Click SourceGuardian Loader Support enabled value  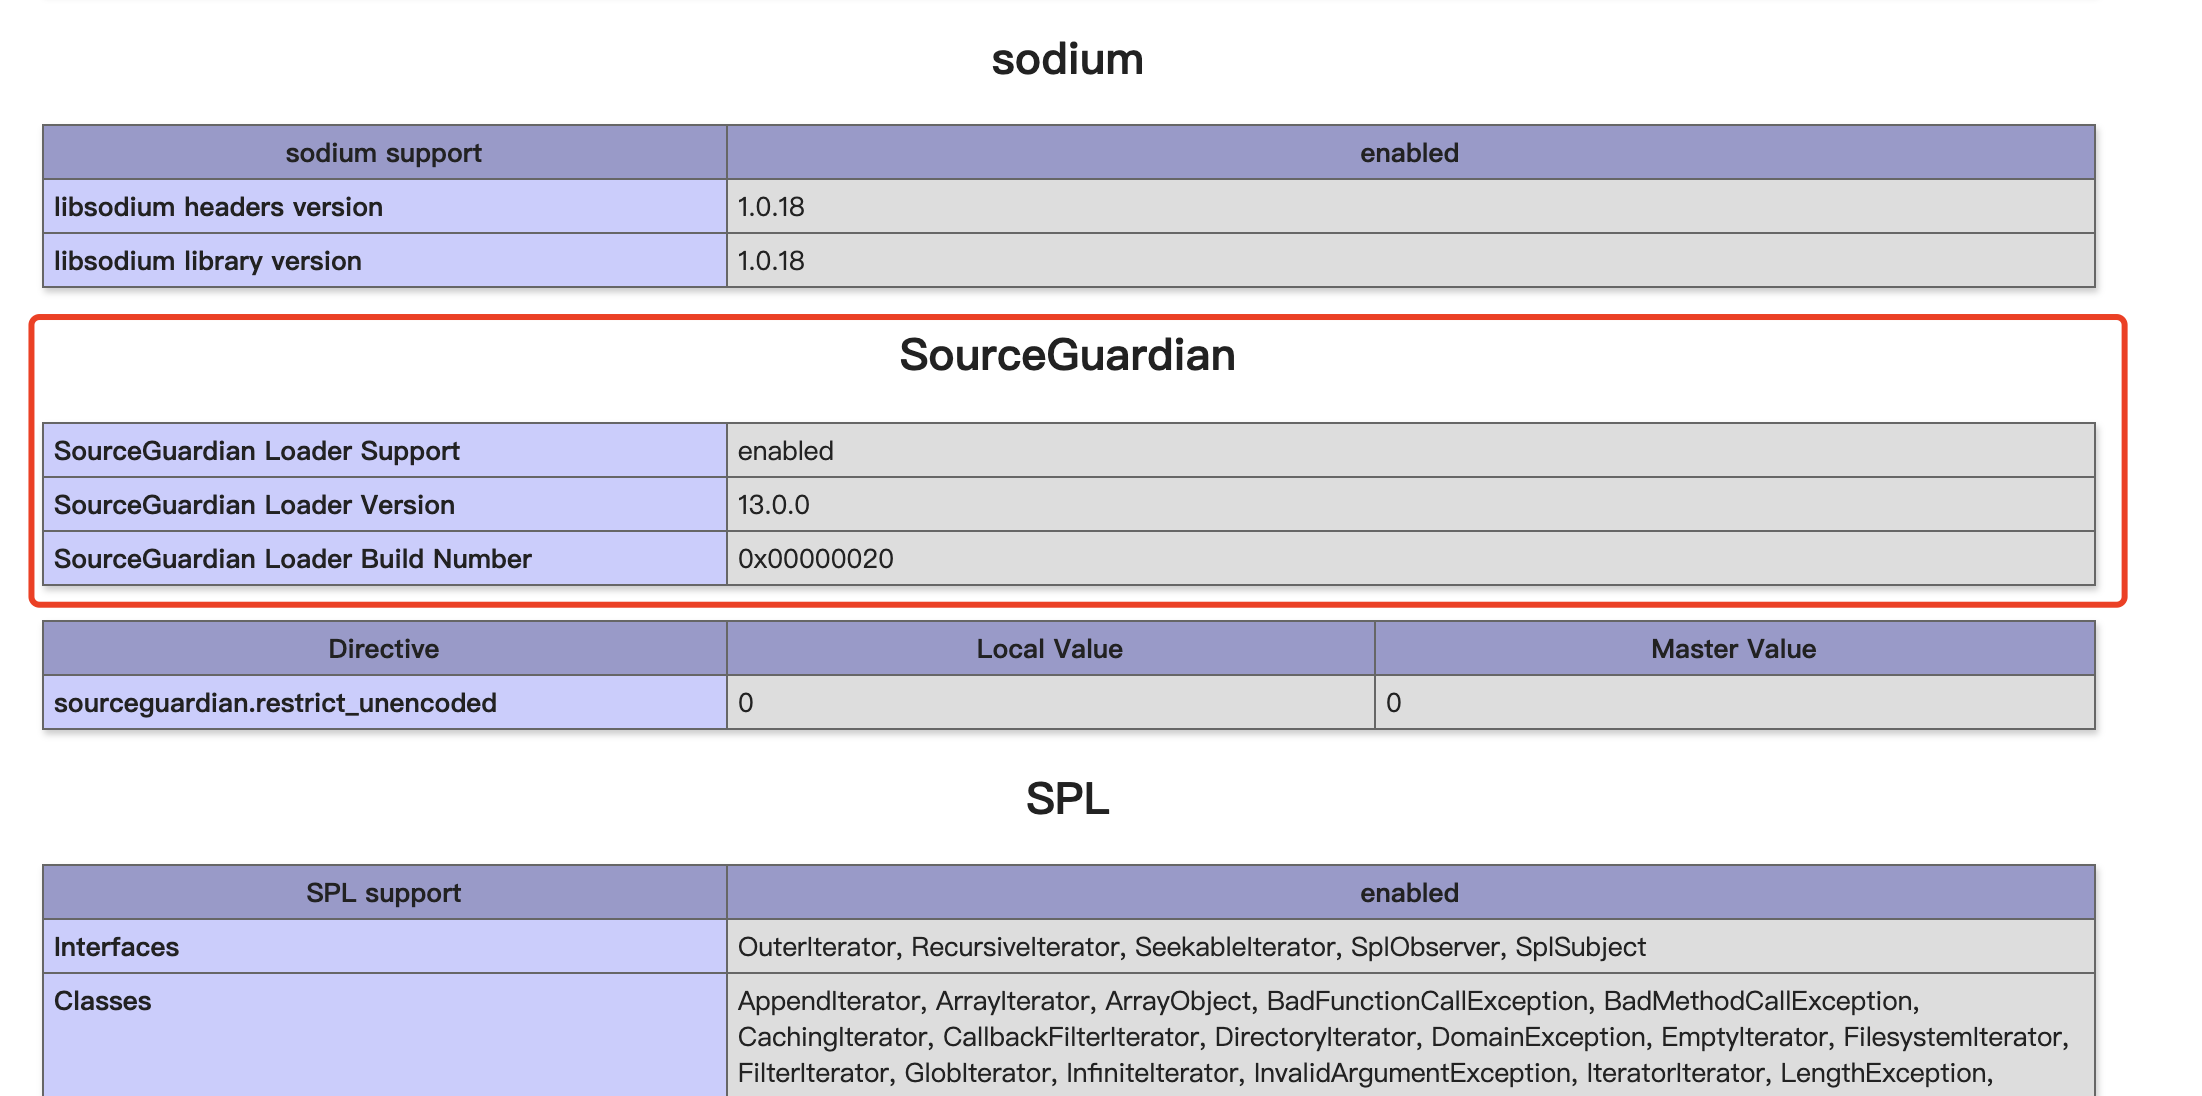click(785, 451)
